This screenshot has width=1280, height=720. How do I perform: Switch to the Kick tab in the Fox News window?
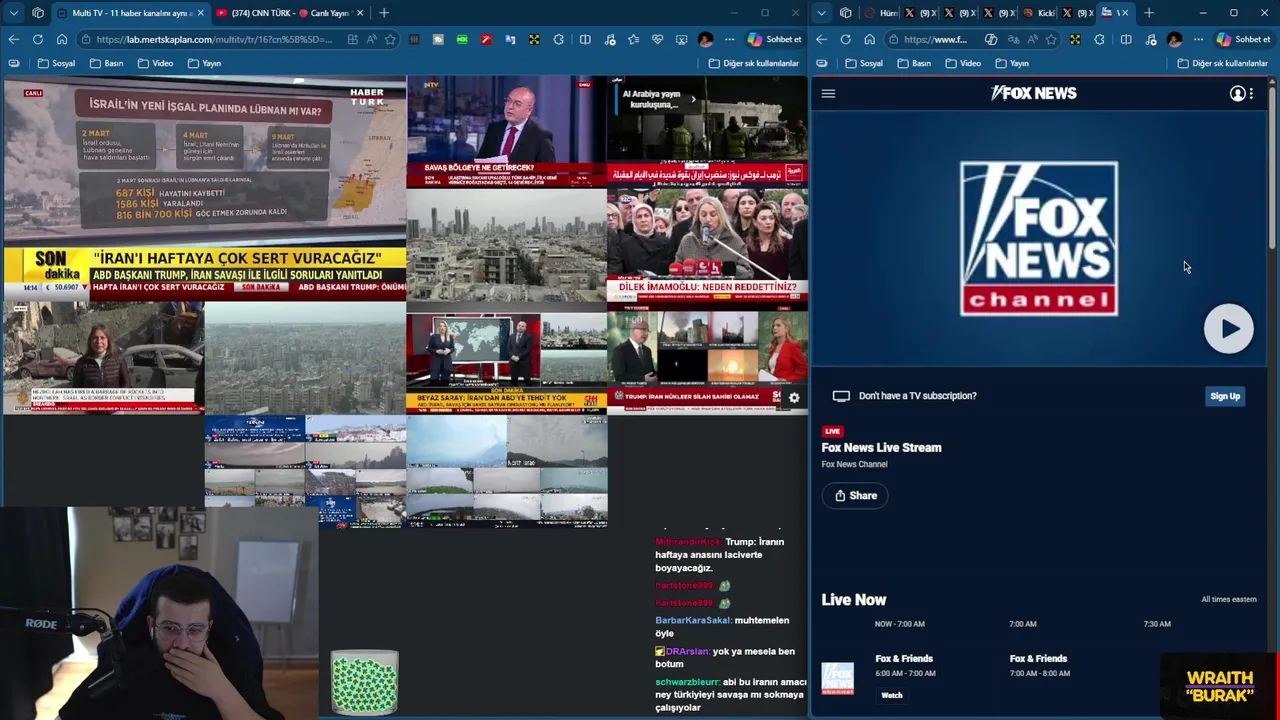[1040, 13]
